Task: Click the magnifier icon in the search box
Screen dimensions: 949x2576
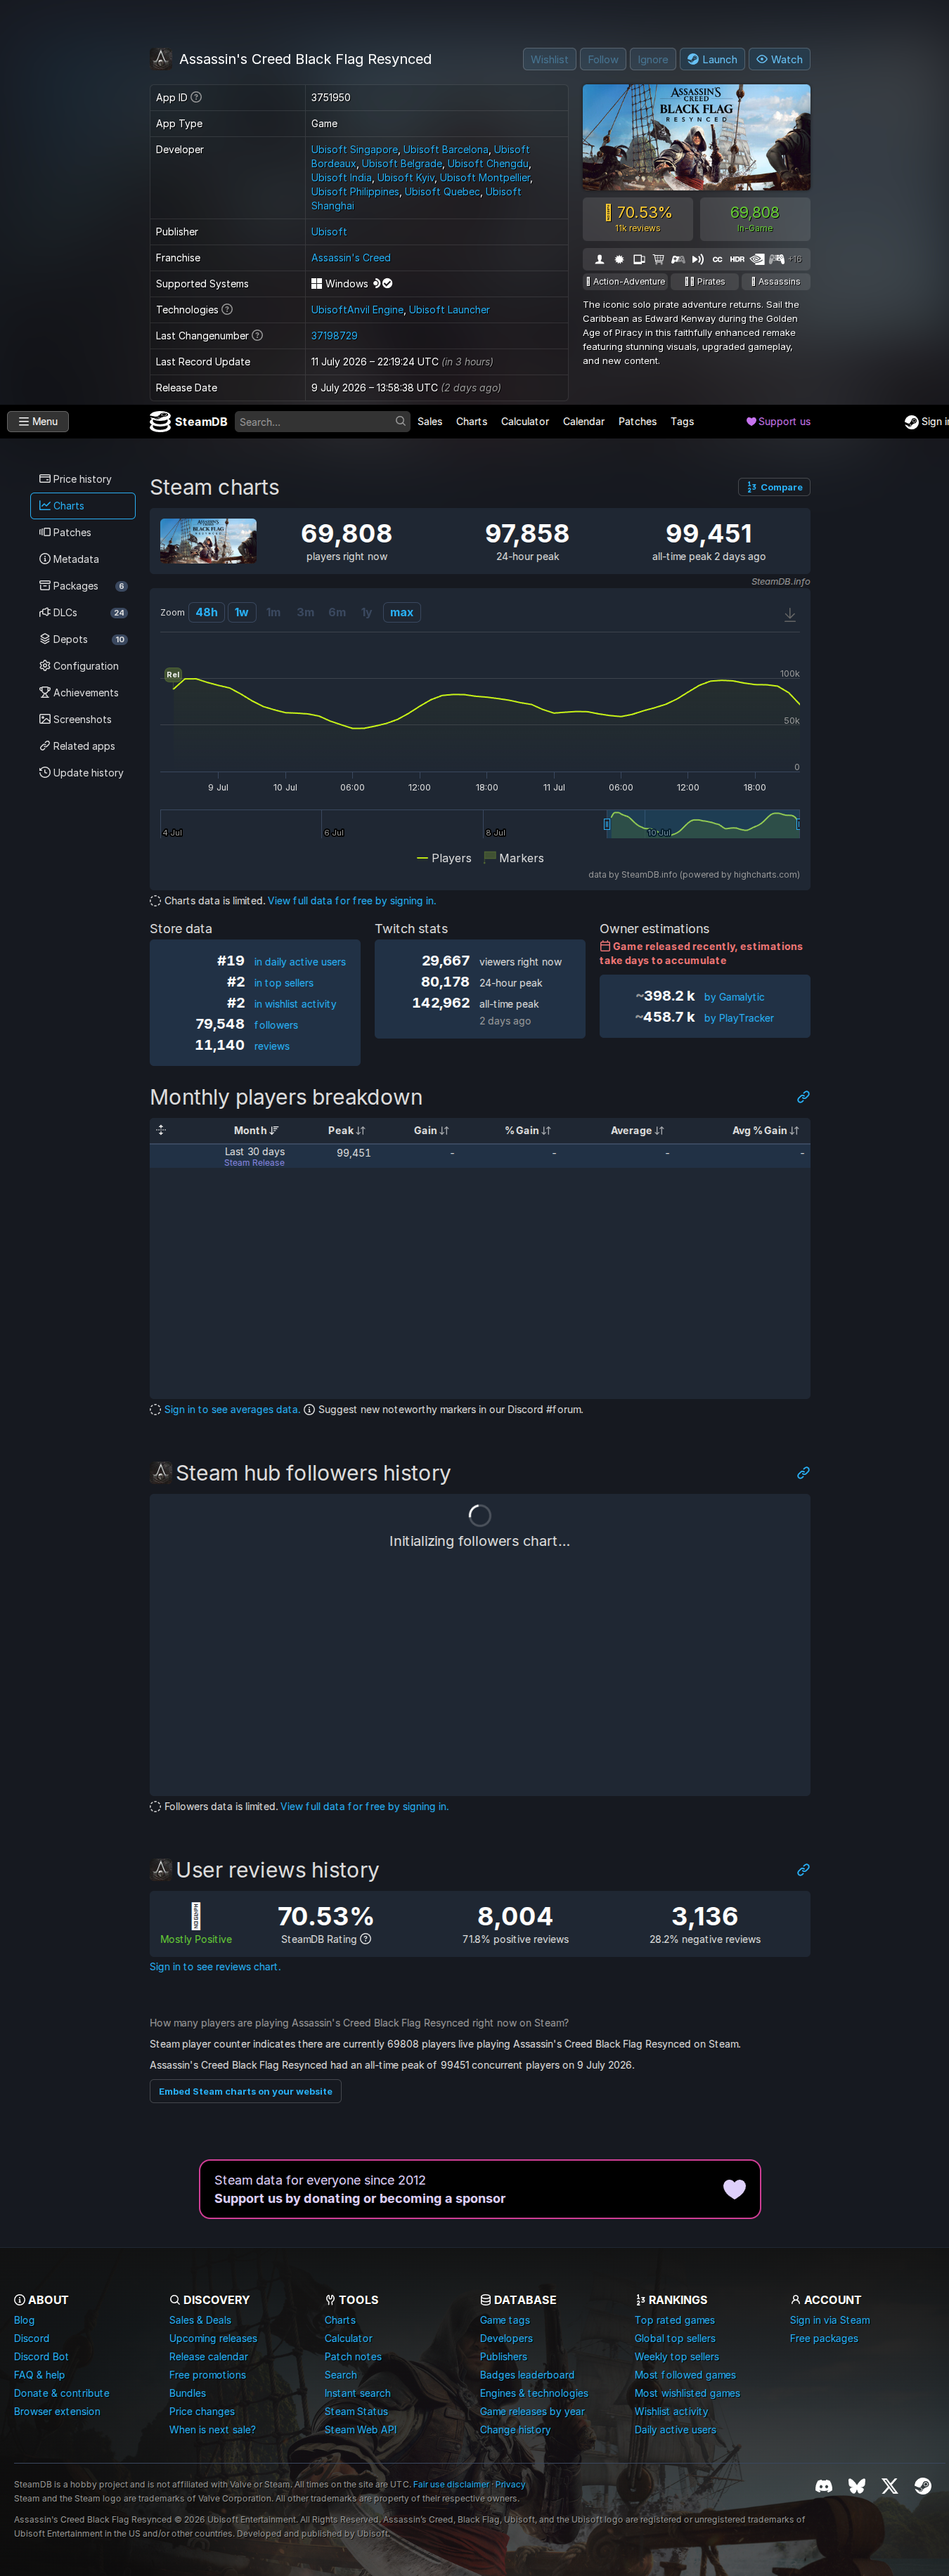Action: pyautogui.click(x=400, y=421)
